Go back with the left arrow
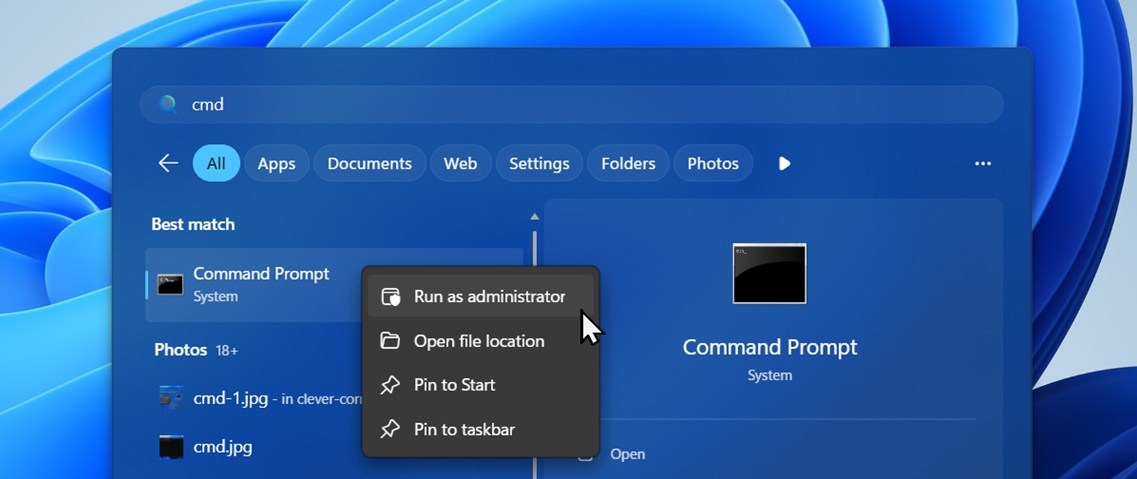This screenshot has width=1137, height=479. (168, 164)
